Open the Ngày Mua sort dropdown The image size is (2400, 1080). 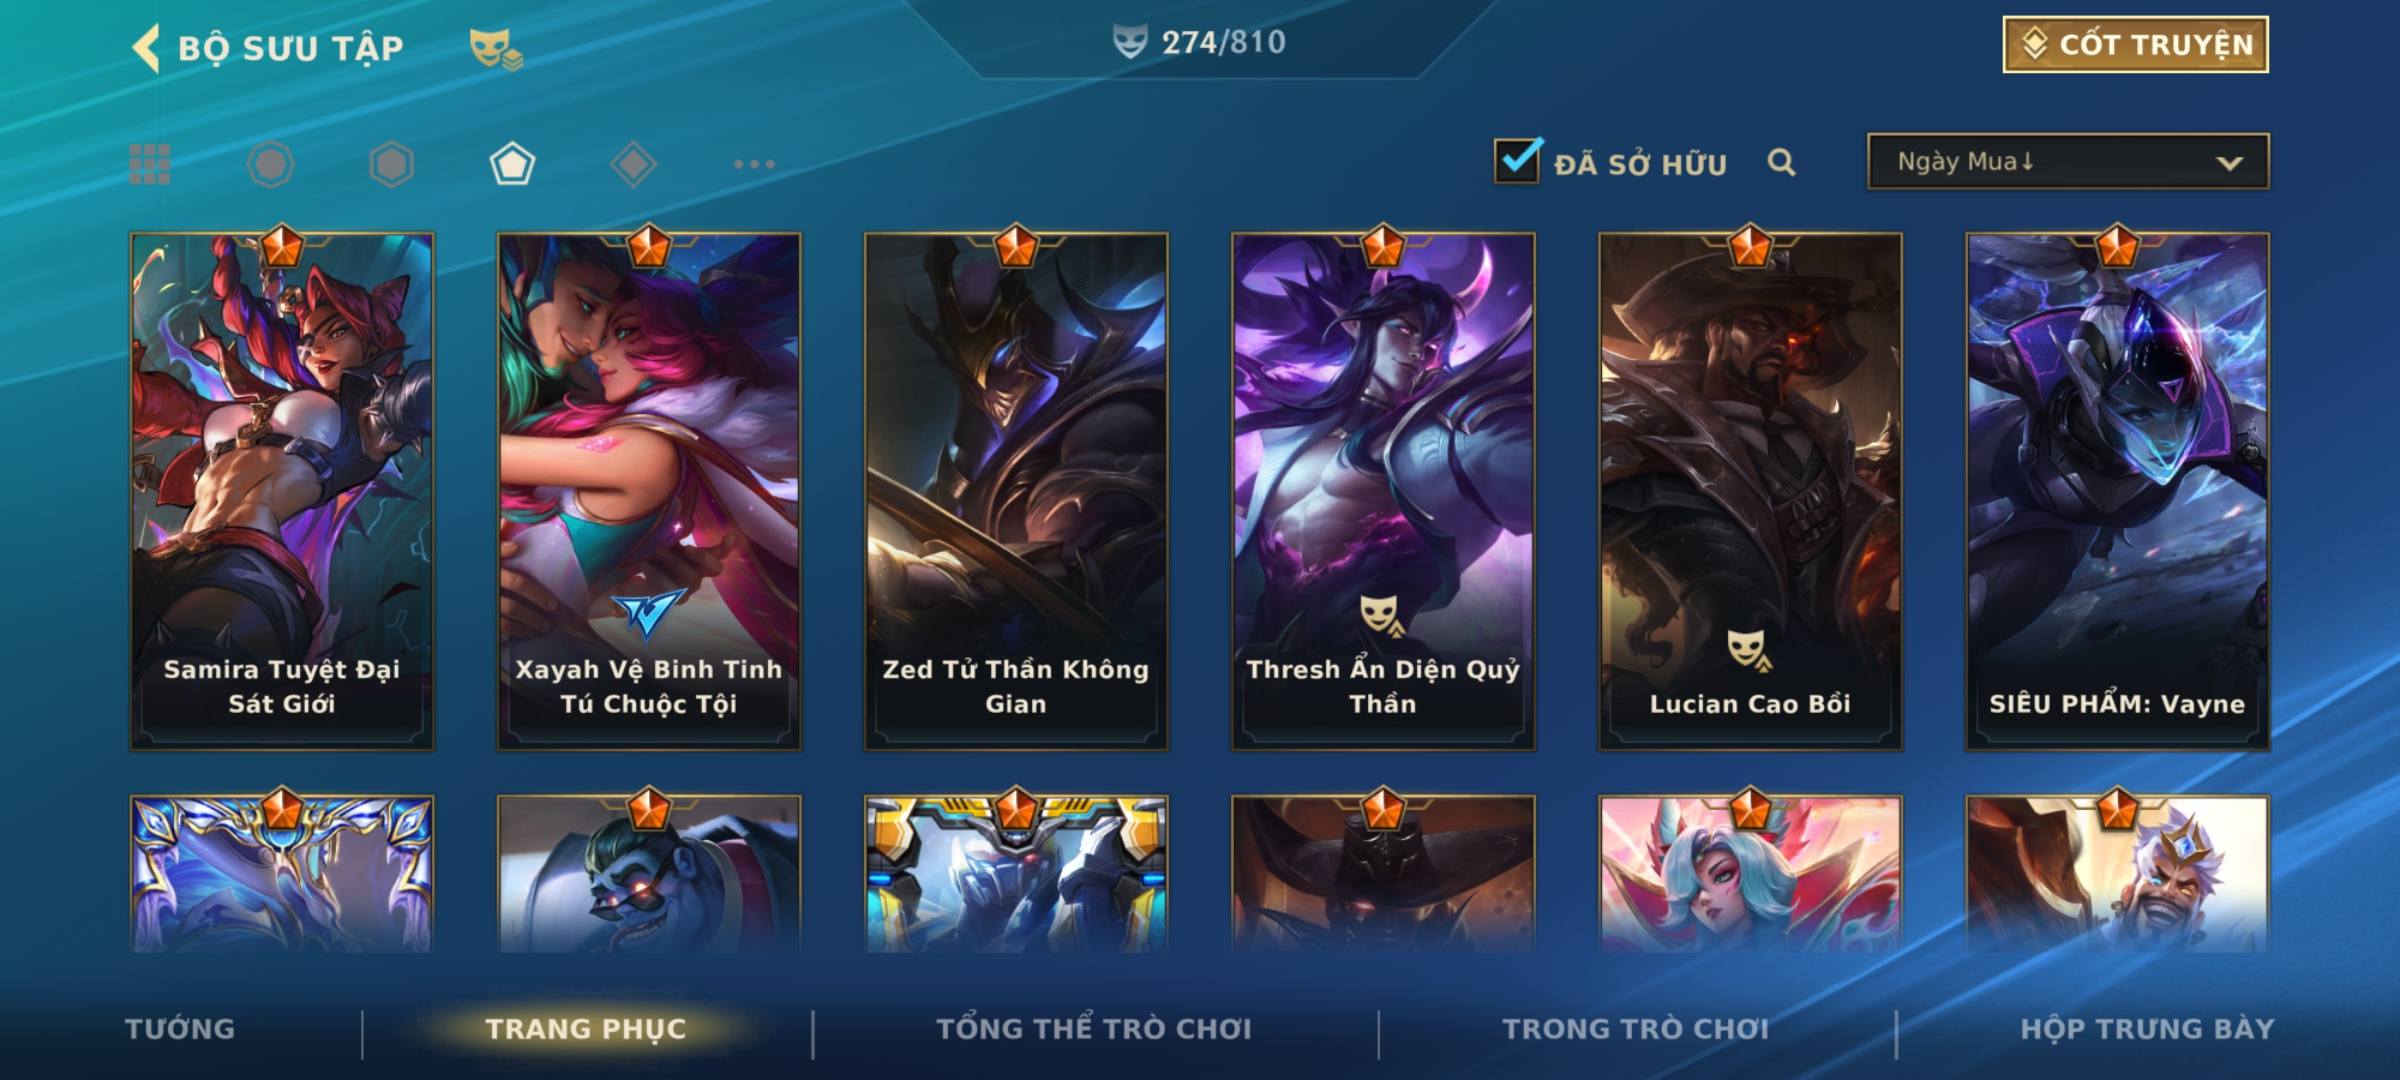coord(2068,161)
